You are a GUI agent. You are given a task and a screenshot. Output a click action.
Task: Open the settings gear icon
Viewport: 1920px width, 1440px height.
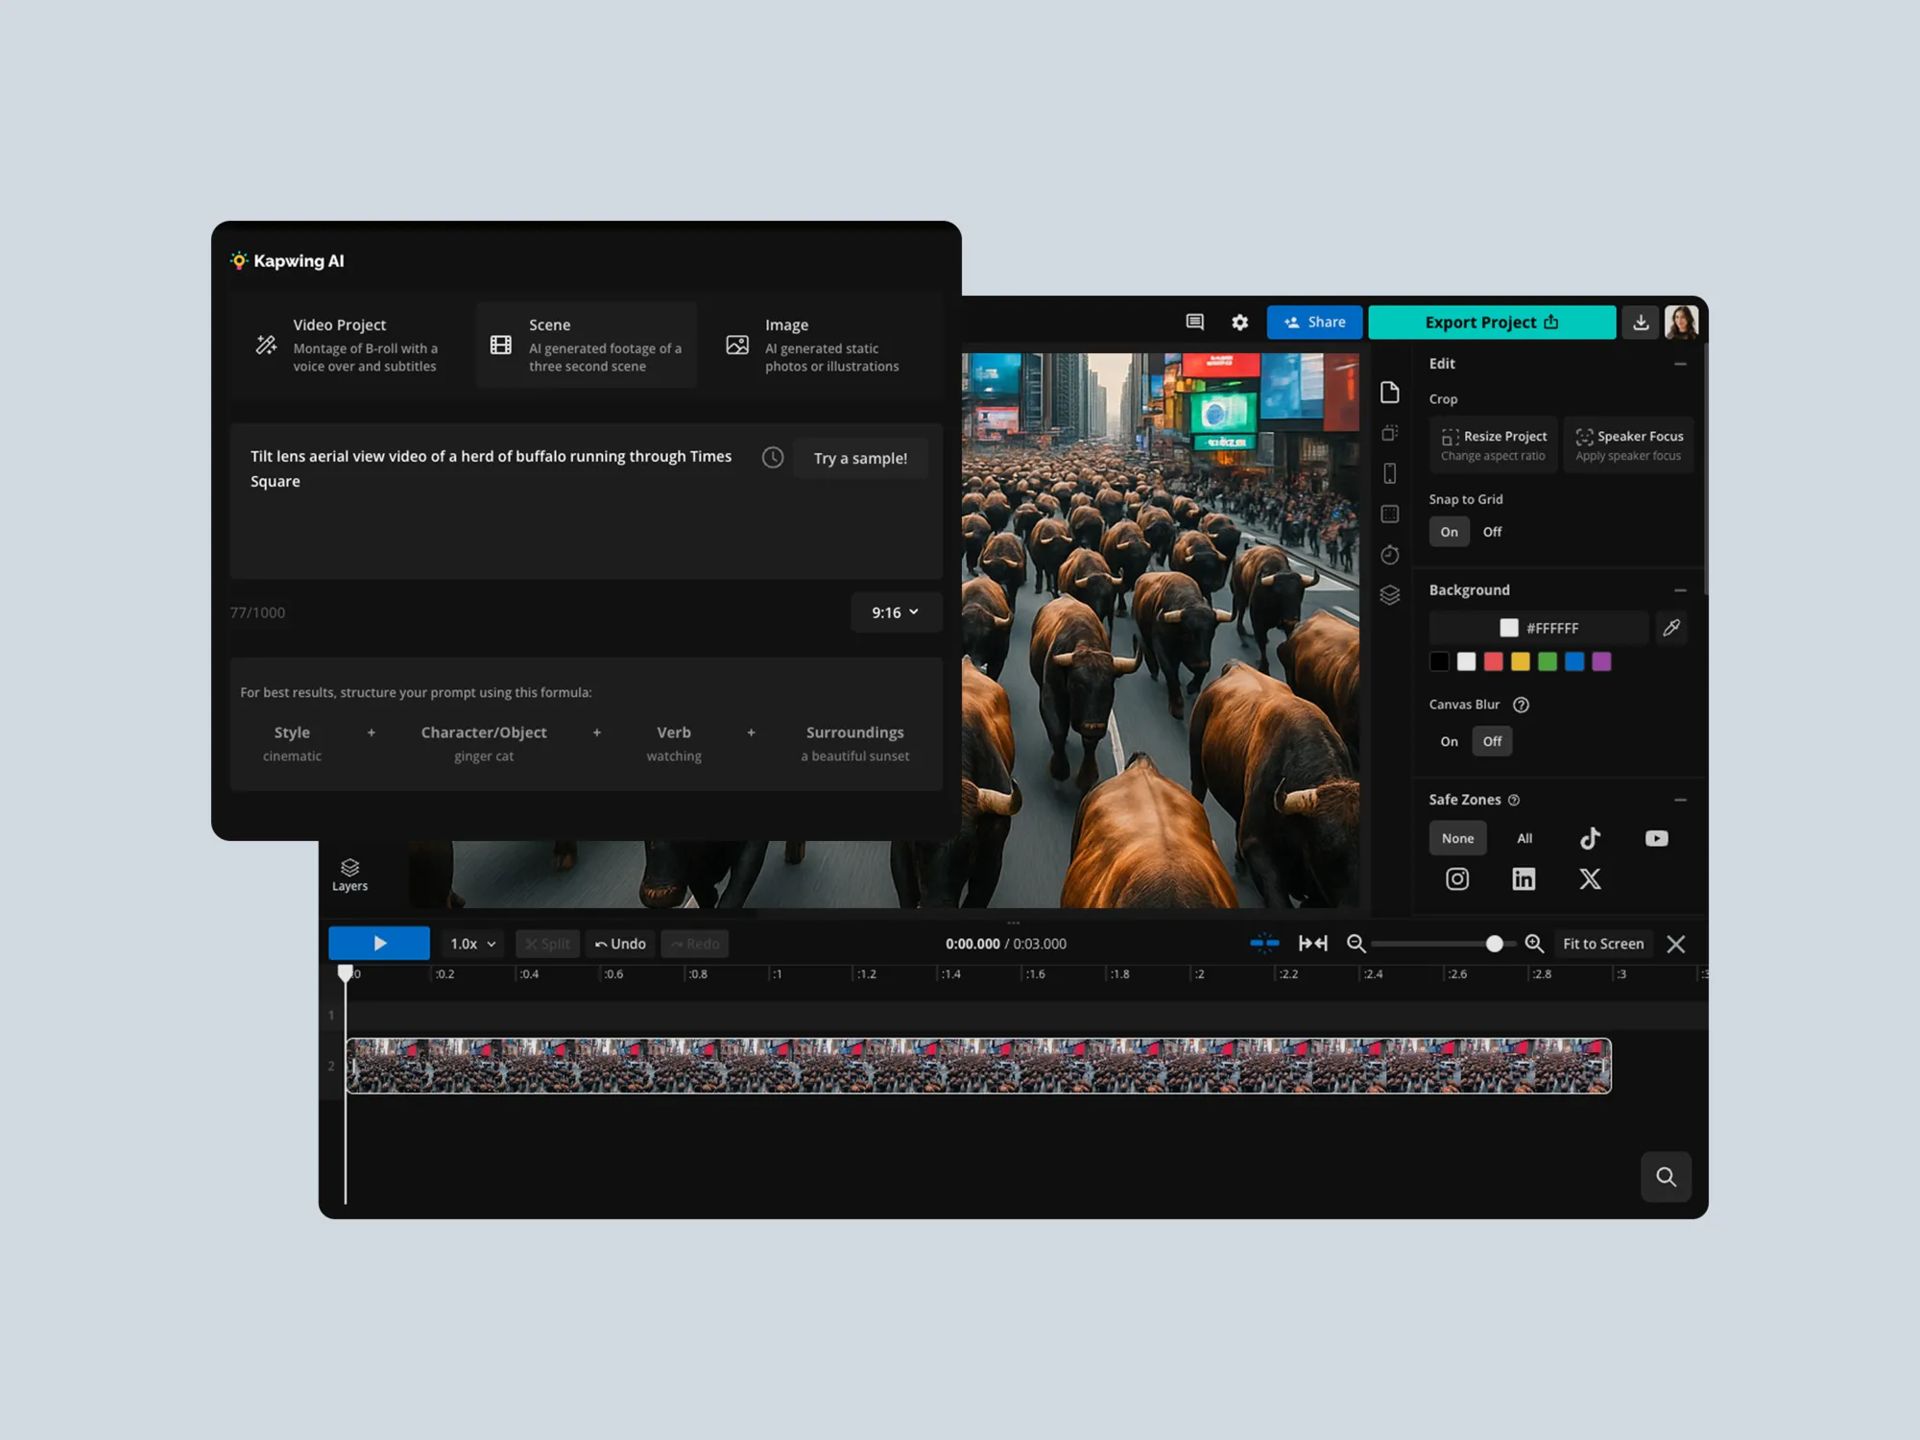click(1240, 322)
